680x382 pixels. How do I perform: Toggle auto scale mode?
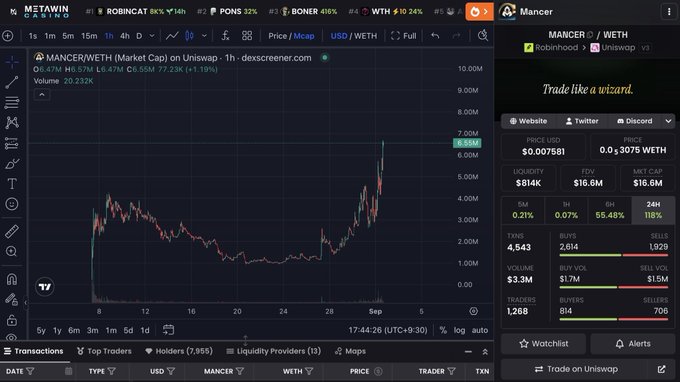click(480, 330)
